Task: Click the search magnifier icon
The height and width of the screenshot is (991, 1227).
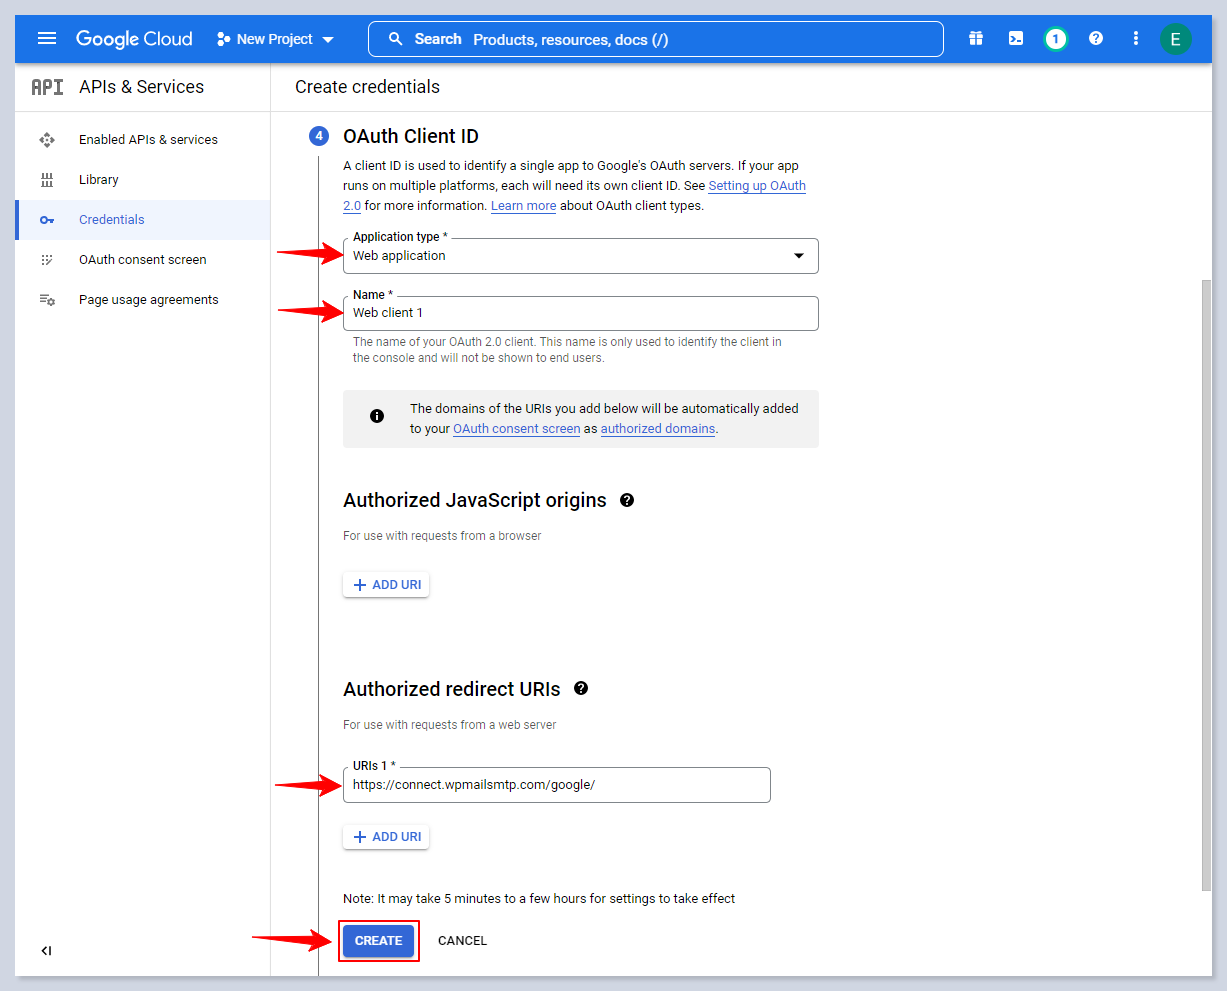Action: 396,39
